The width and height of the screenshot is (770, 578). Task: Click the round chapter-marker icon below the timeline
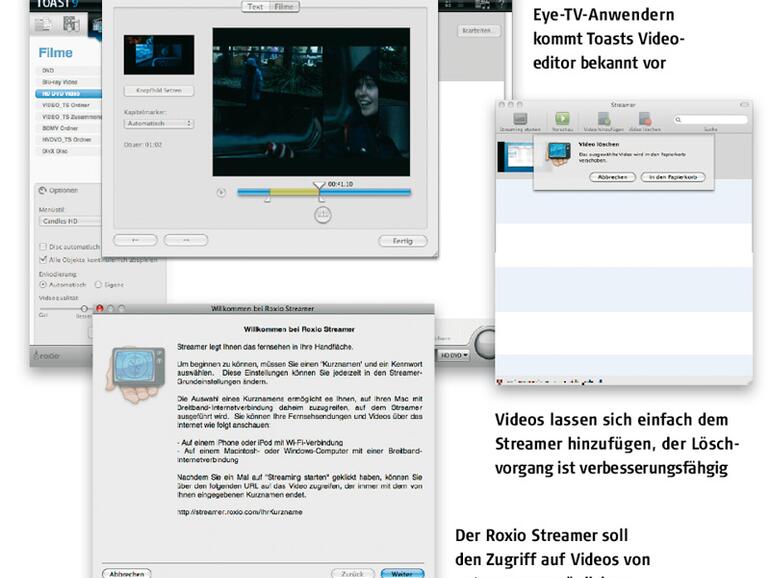click(323, 215)
